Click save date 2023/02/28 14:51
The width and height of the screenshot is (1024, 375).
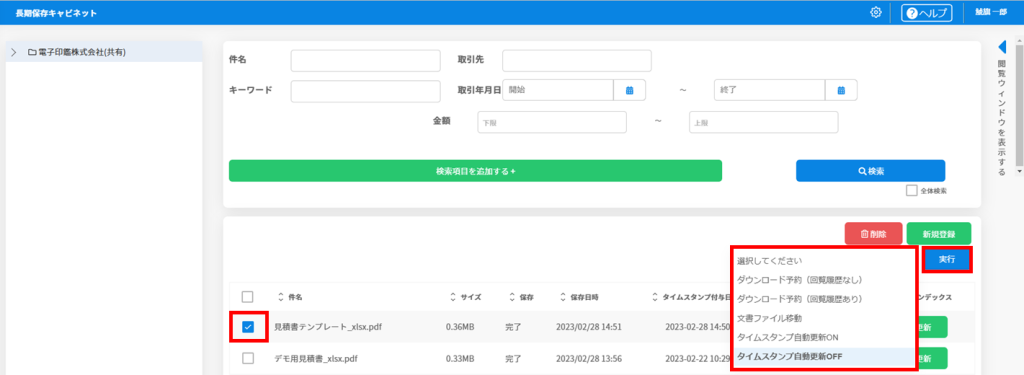click(x=588, y=327)
